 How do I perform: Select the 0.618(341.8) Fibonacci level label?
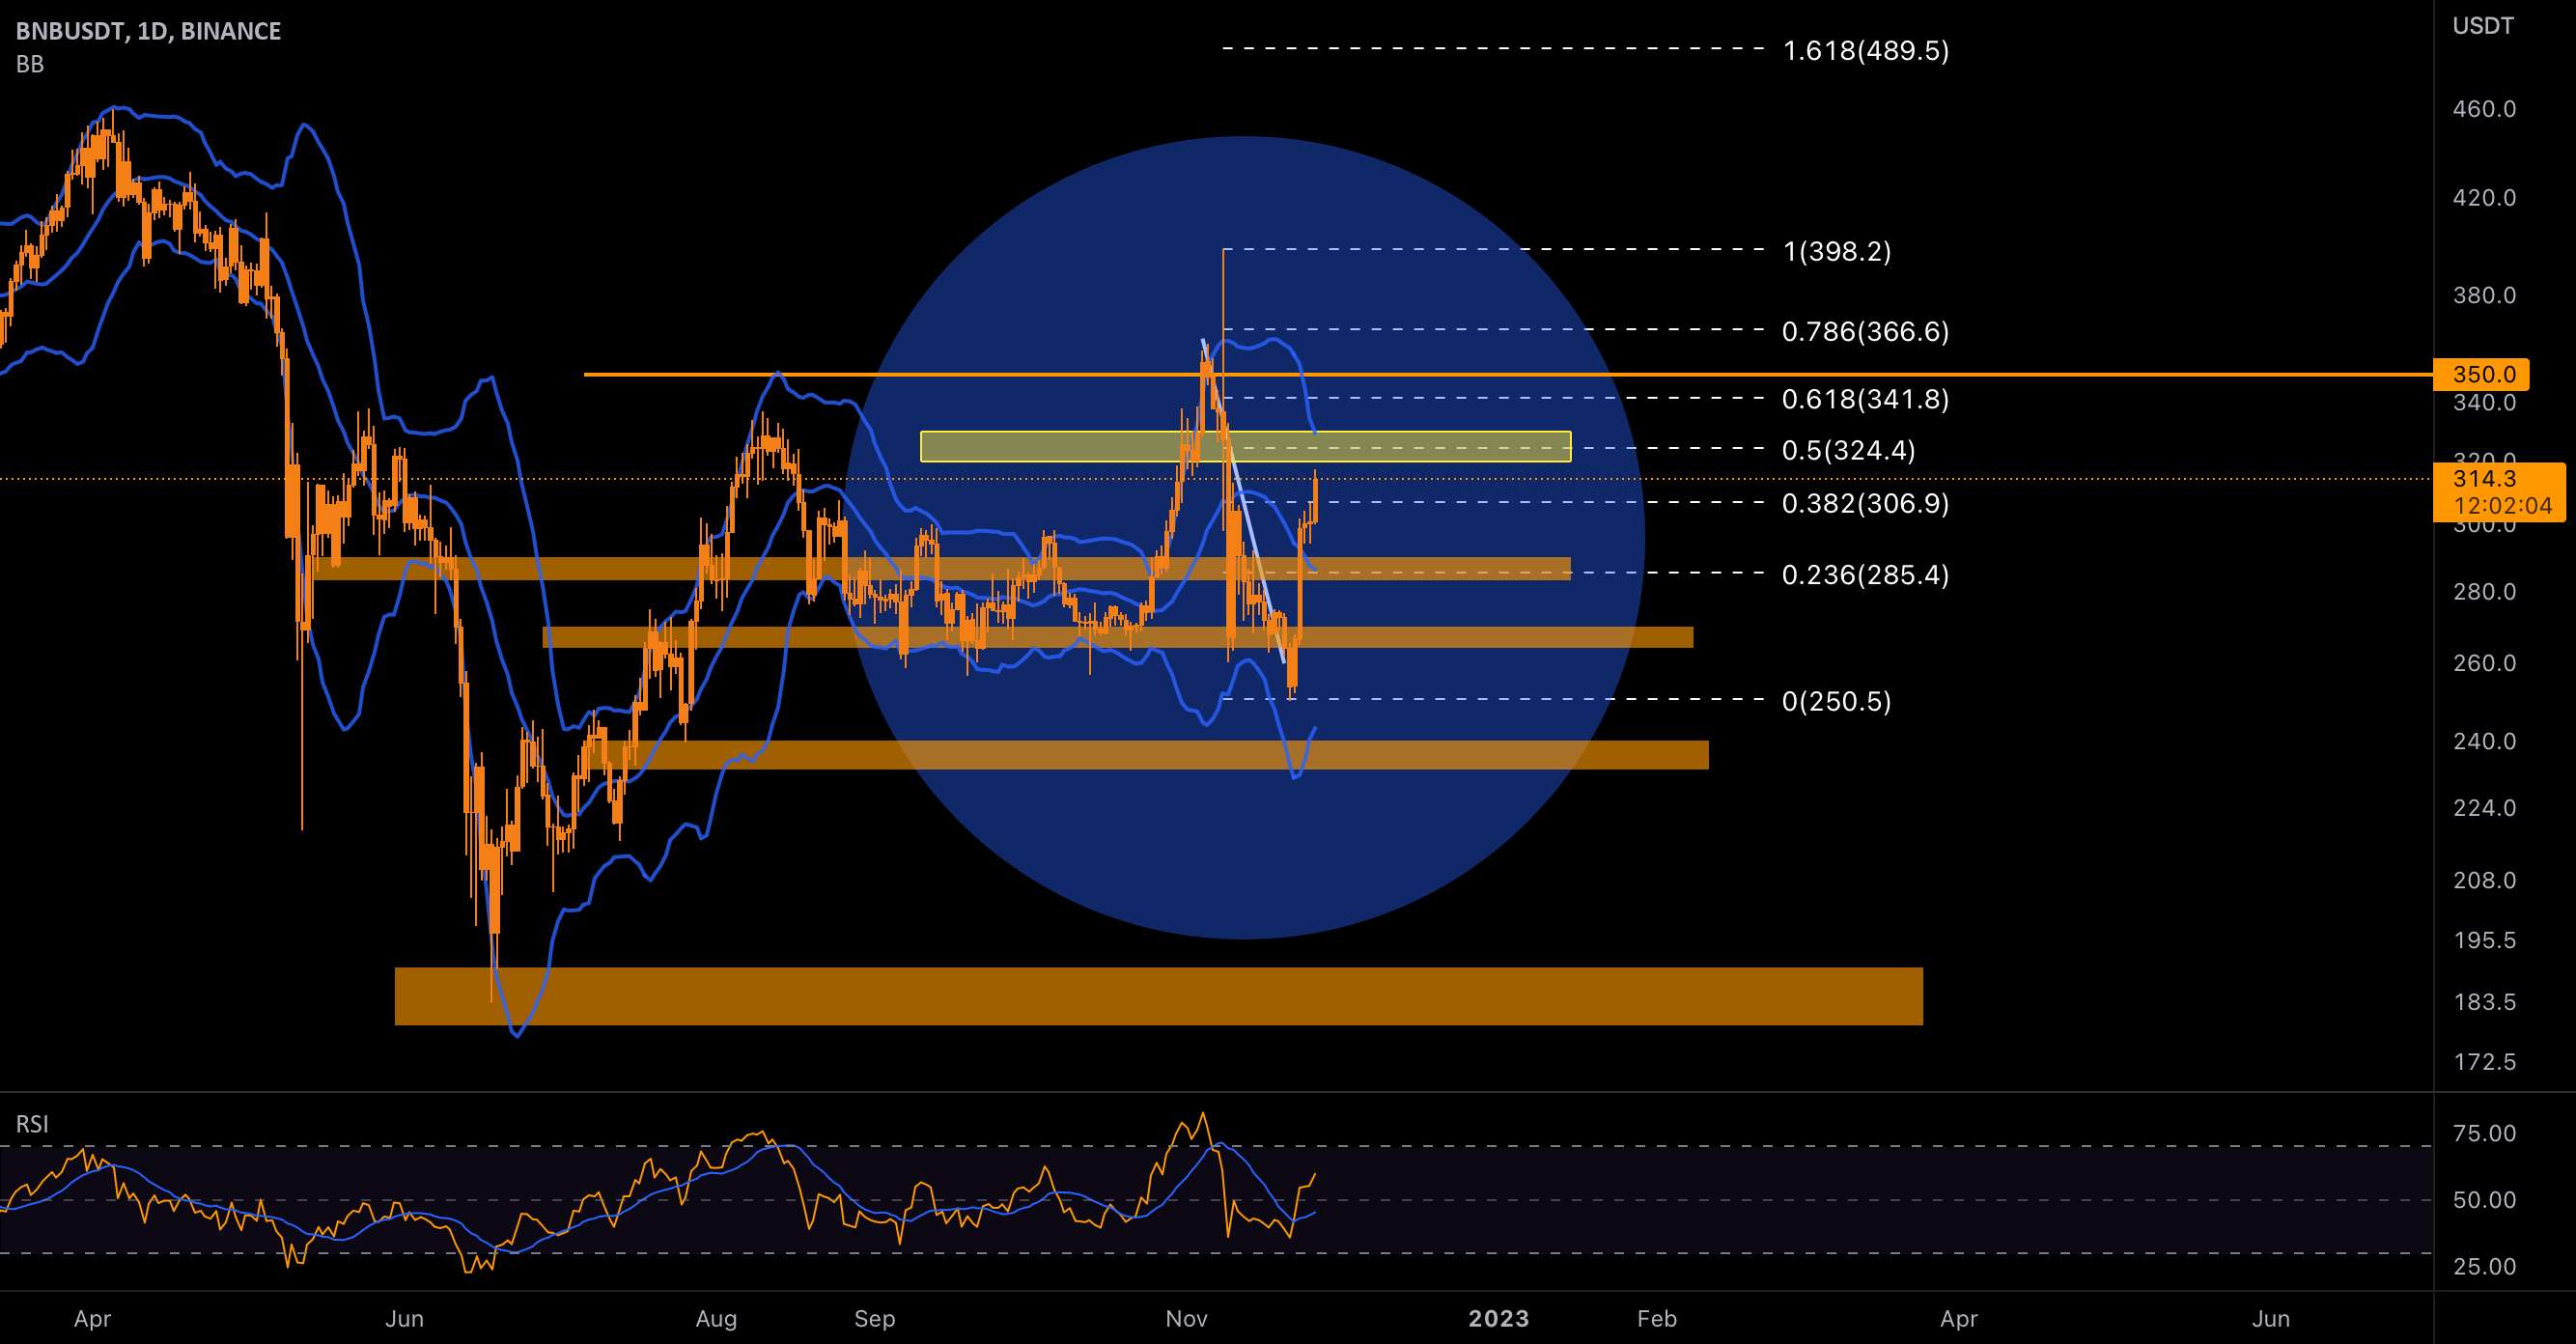click(x=1866, y=399)
